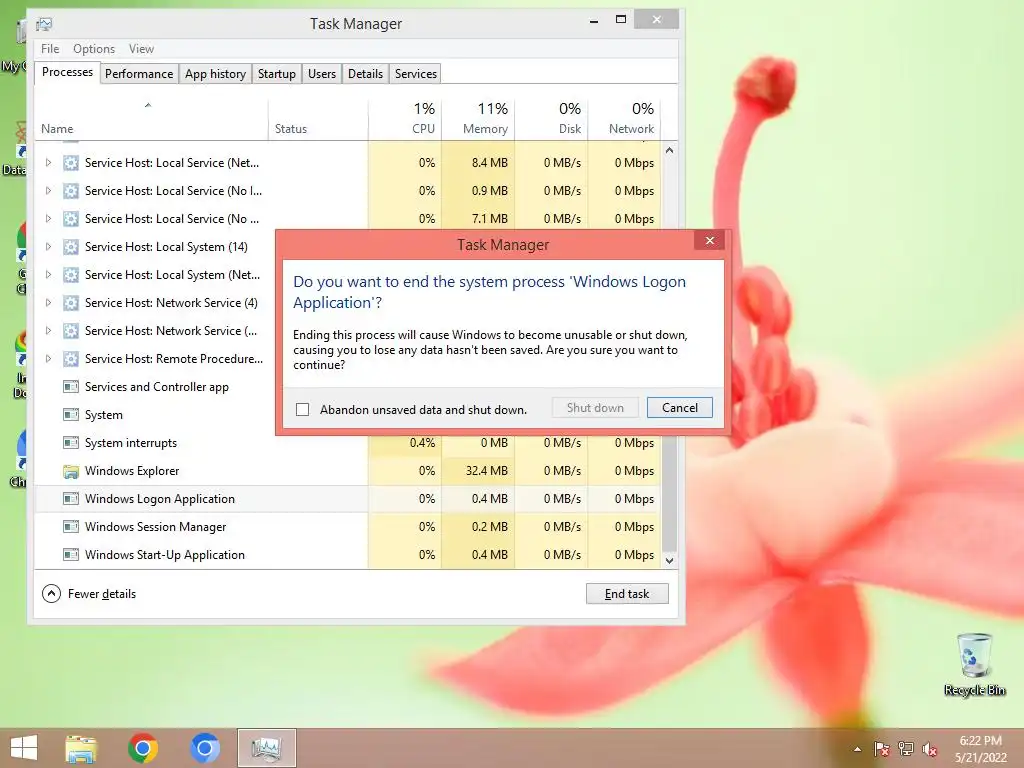This screenshot has width=1024, height=768.
Task: Expand Service Host: Remote Procedure... row
Action: 48,359
